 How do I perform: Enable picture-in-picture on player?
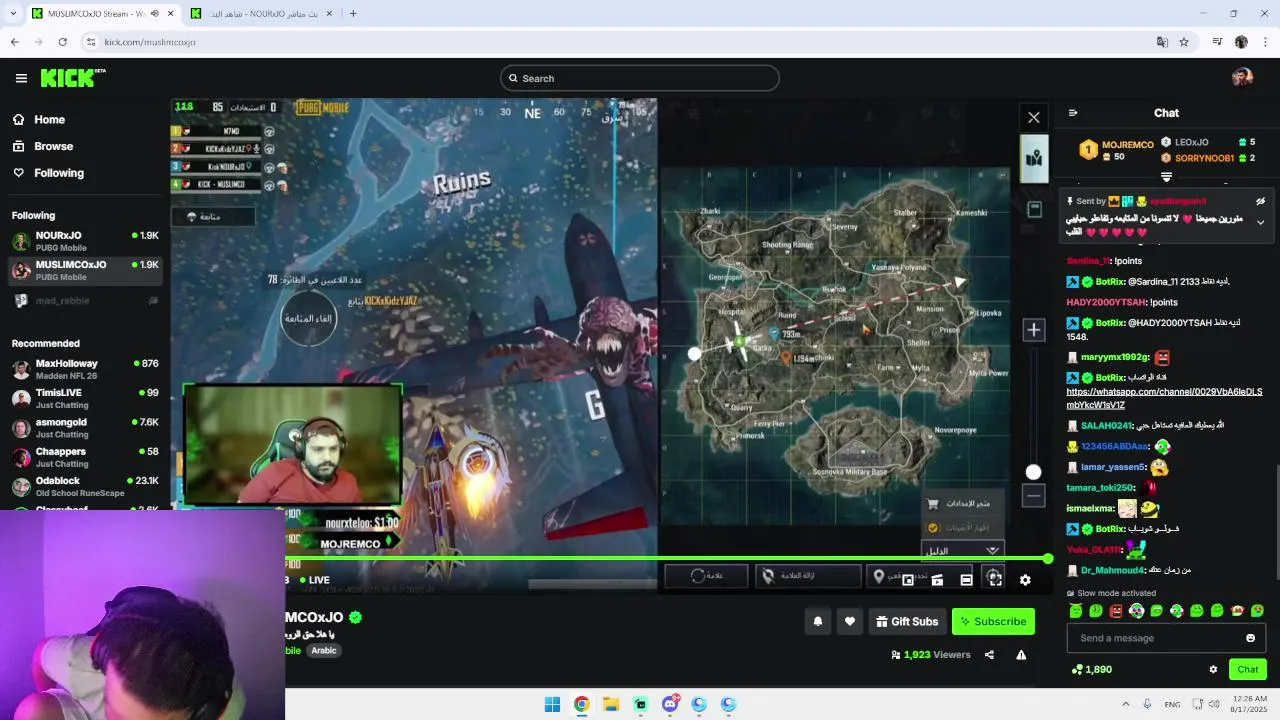pos(908,580)
